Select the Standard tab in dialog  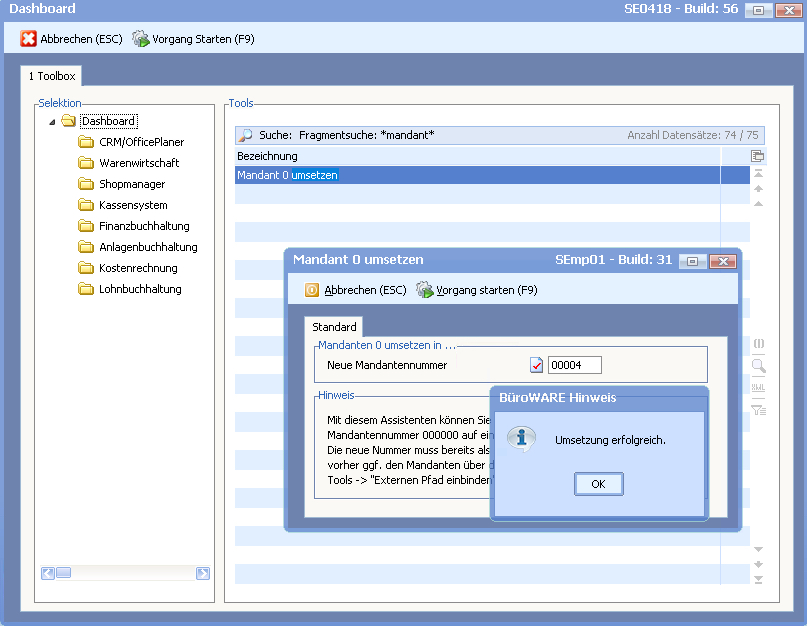coord(334,327)
